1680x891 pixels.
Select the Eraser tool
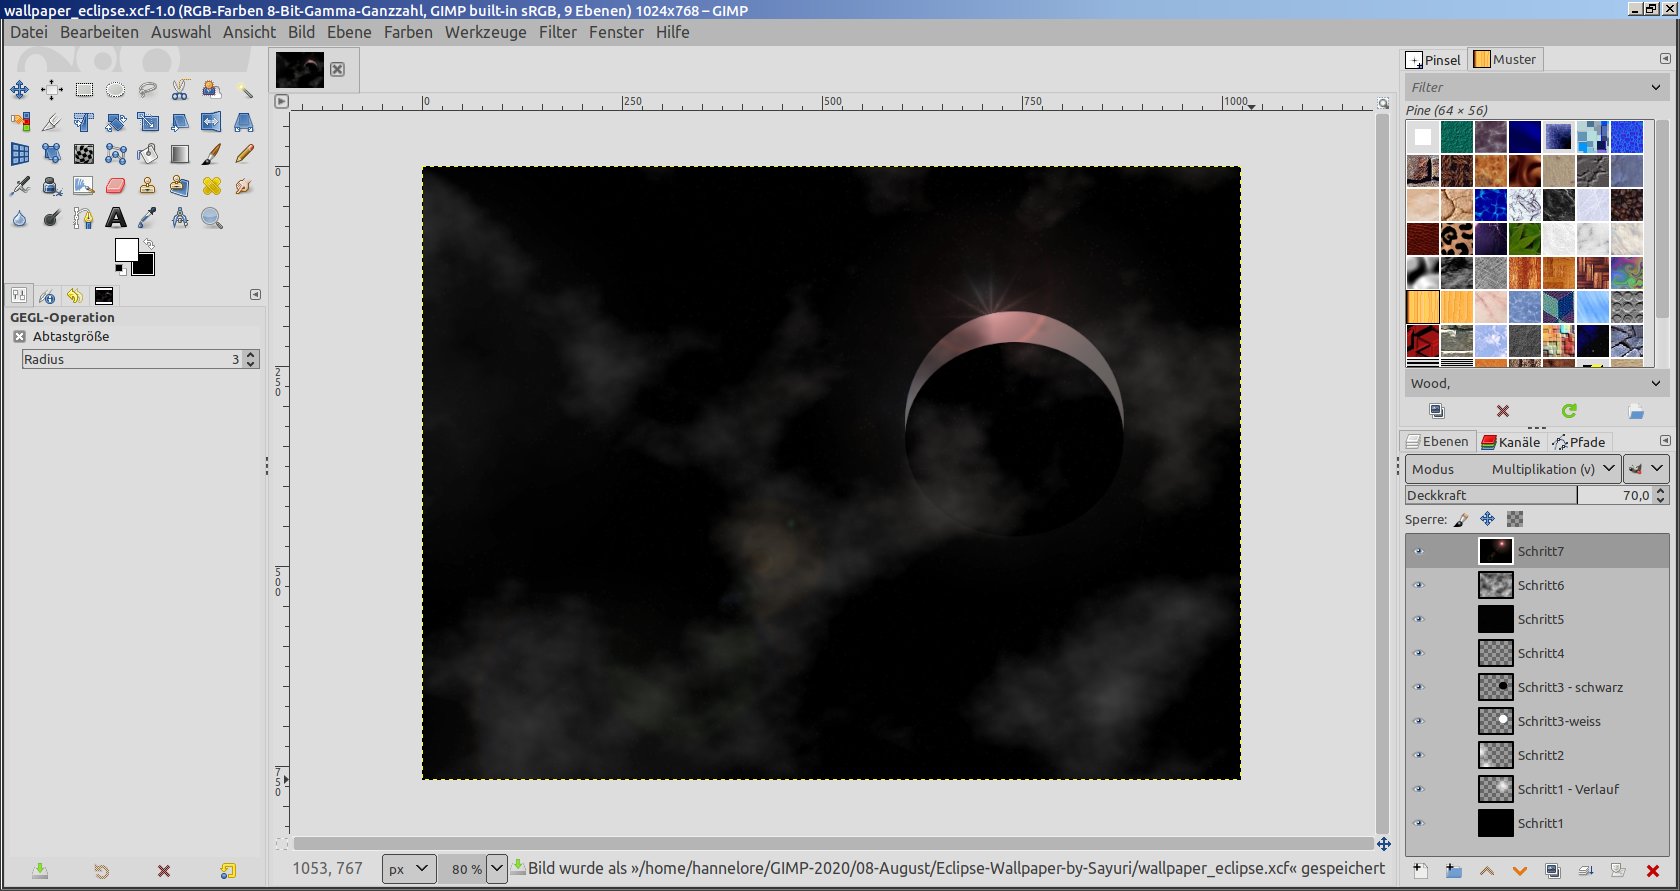tap(116, 186)
